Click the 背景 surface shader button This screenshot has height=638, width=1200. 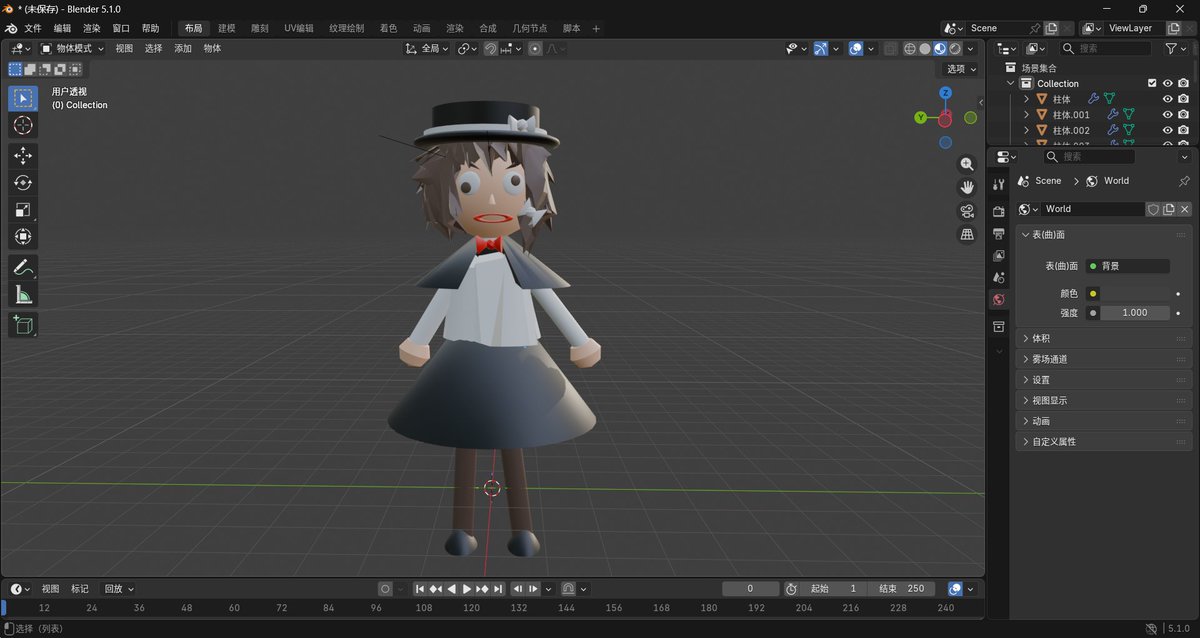1126,266
